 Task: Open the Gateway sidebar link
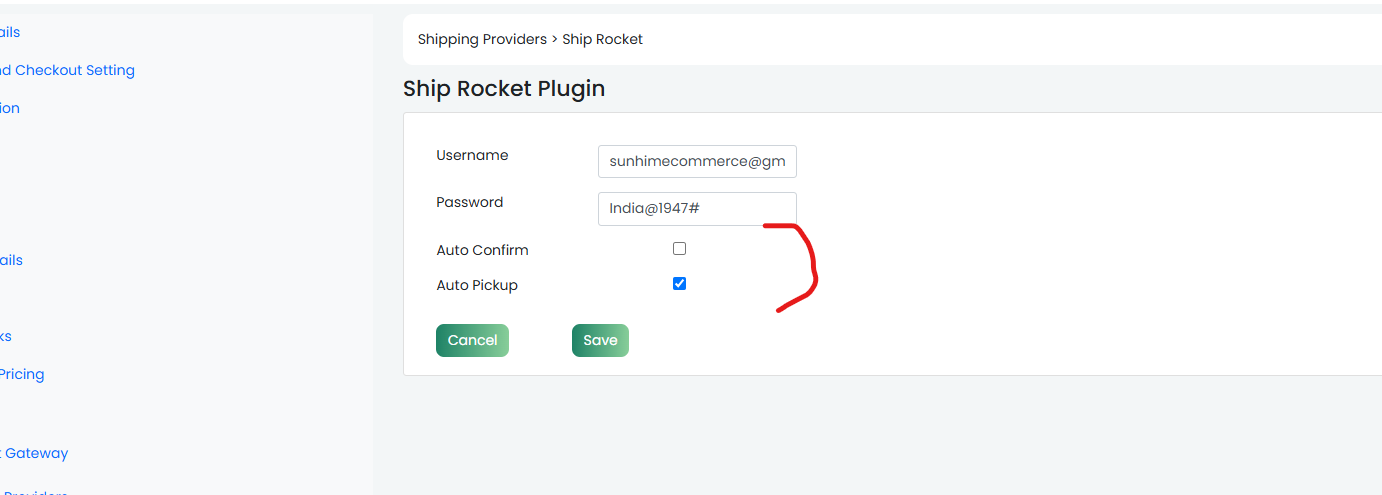[x=34, y=453]
